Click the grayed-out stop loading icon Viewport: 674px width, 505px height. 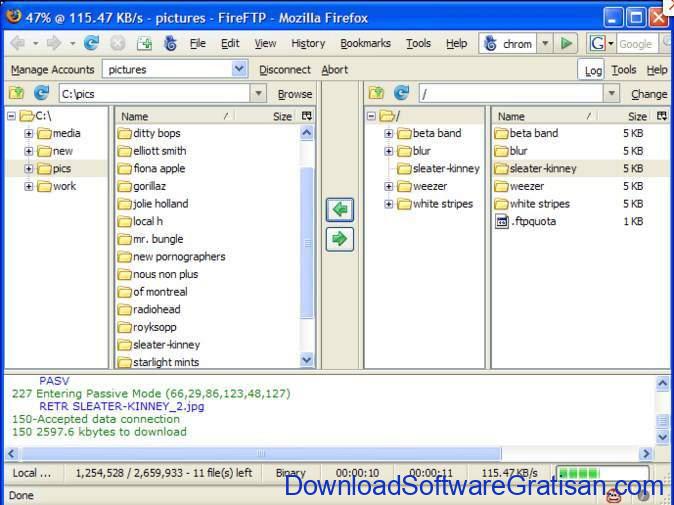click(117, 43)
